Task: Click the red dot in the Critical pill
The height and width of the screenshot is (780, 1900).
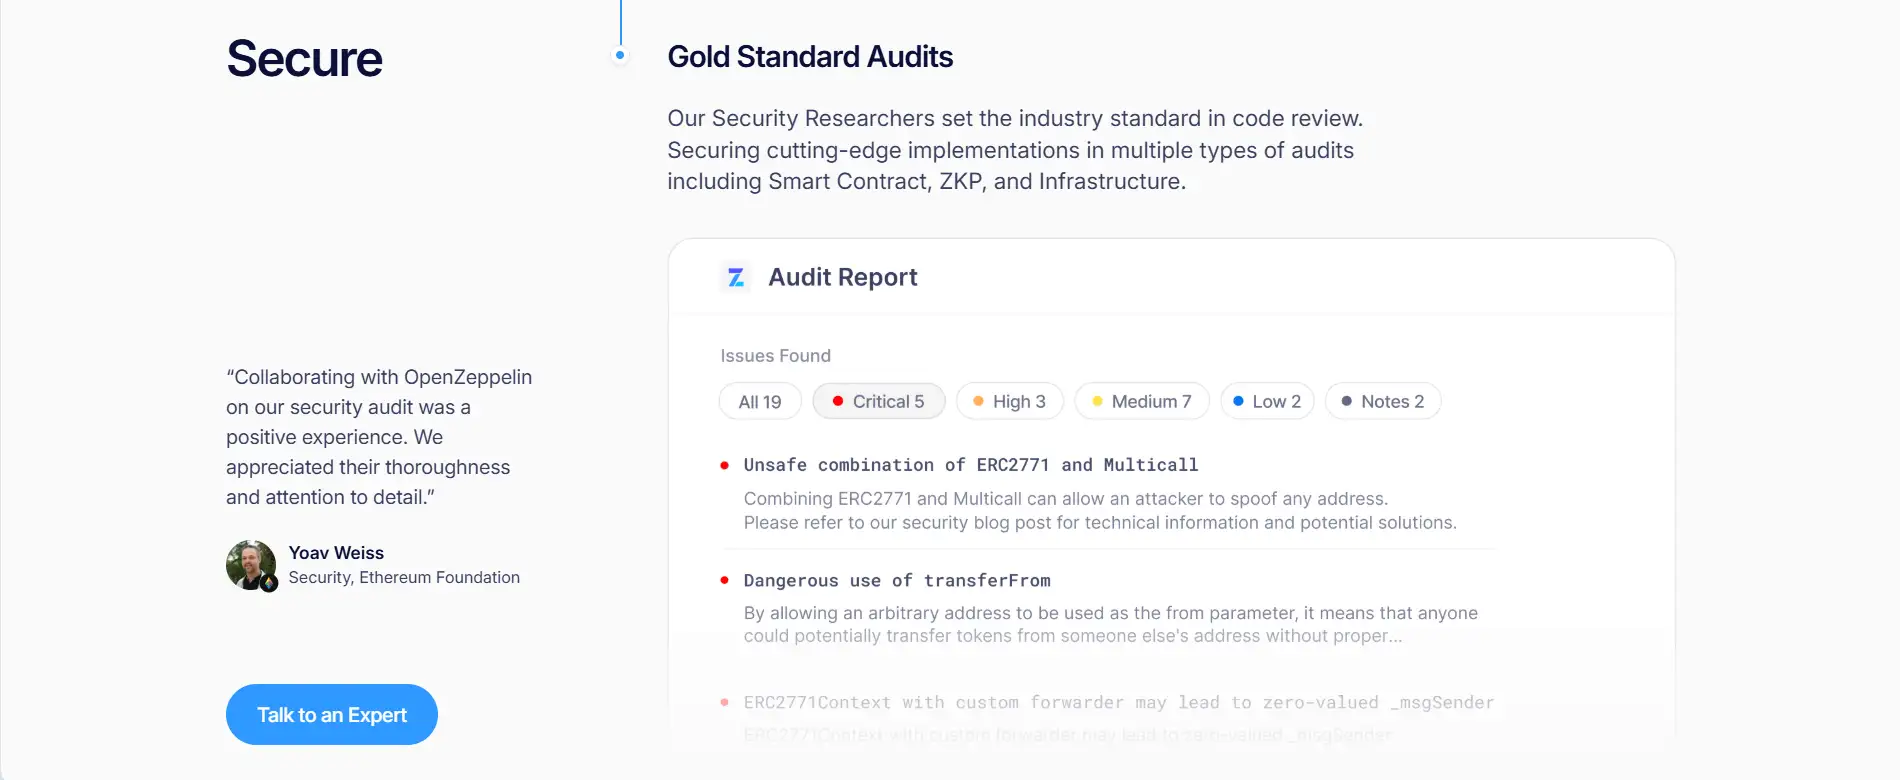Action: 838,401
